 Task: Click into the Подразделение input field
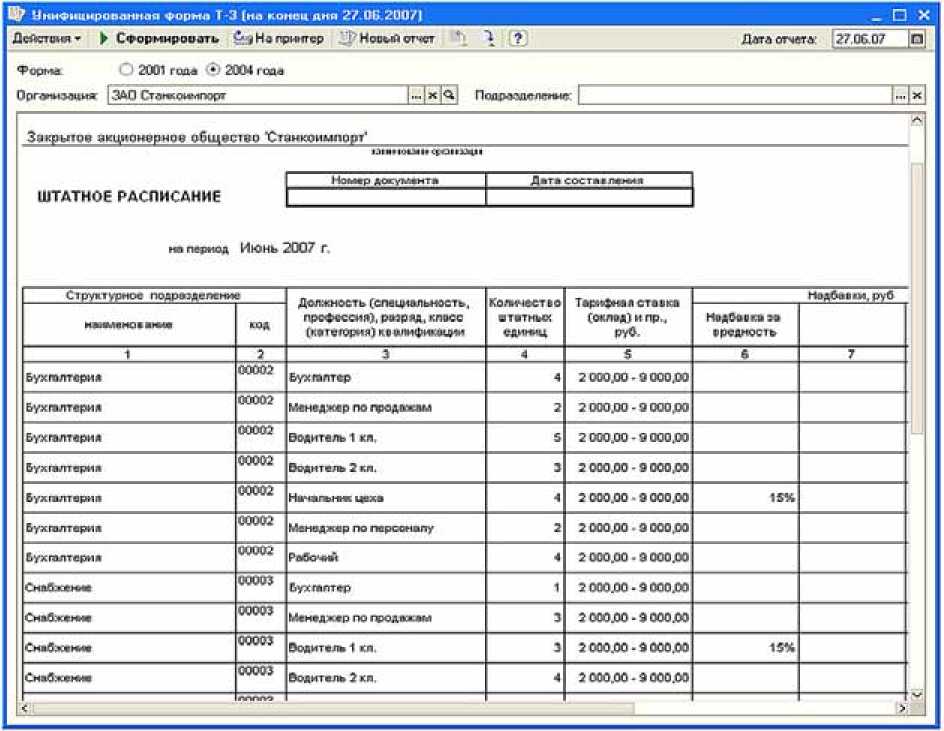(x=734, y=95)
